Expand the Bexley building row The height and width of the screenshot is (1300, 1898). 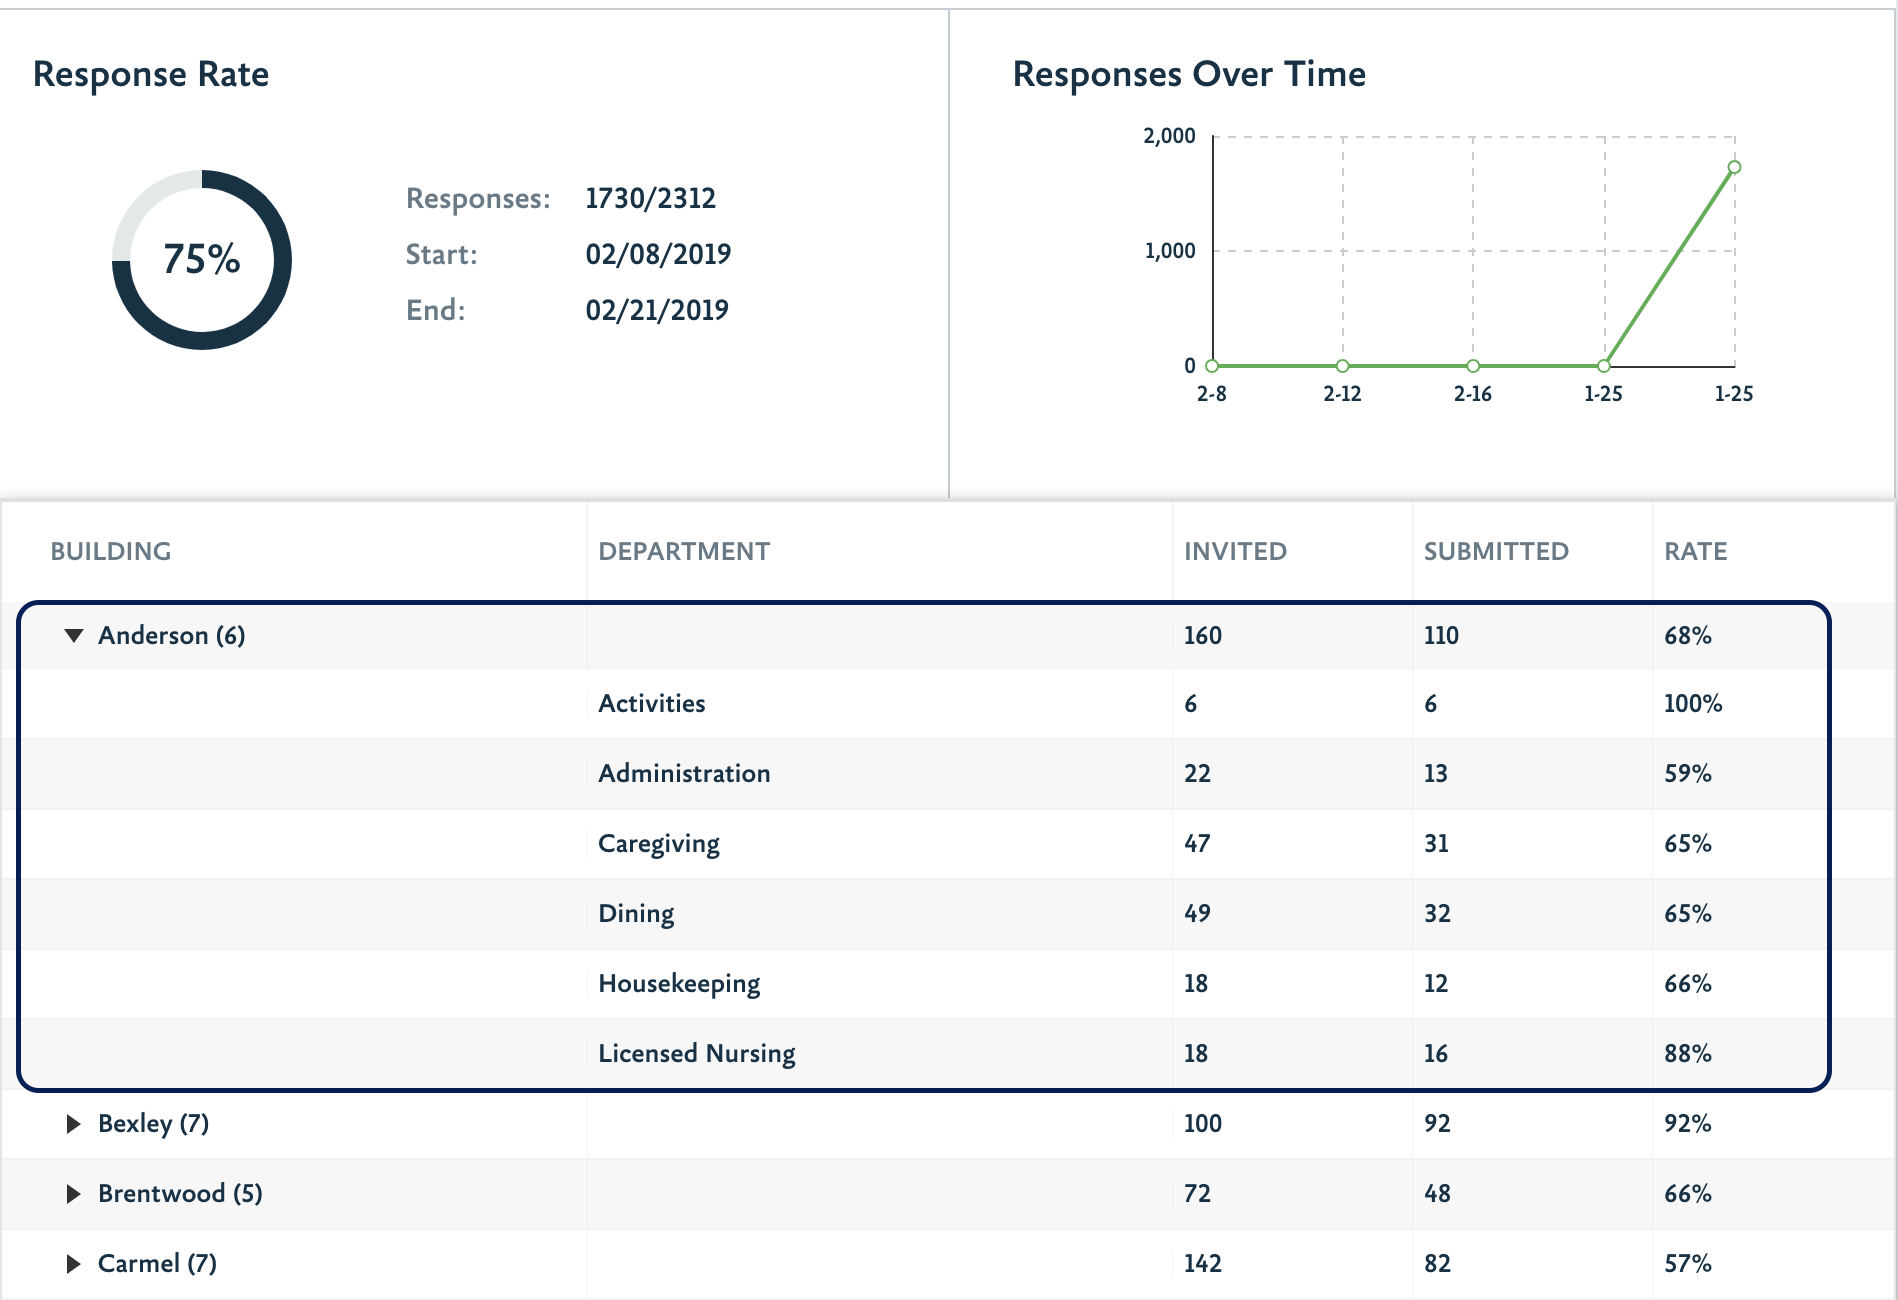73,1124
